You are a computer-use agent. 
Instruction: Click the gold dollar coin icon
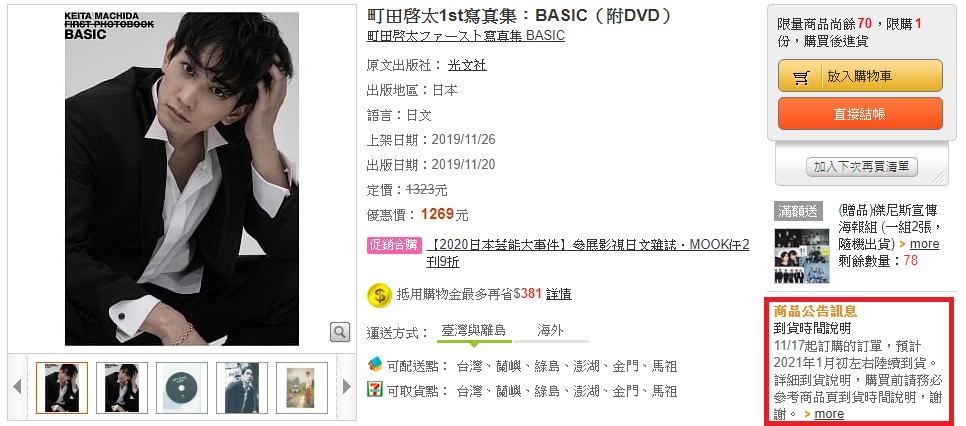click(x=379, y=295)
